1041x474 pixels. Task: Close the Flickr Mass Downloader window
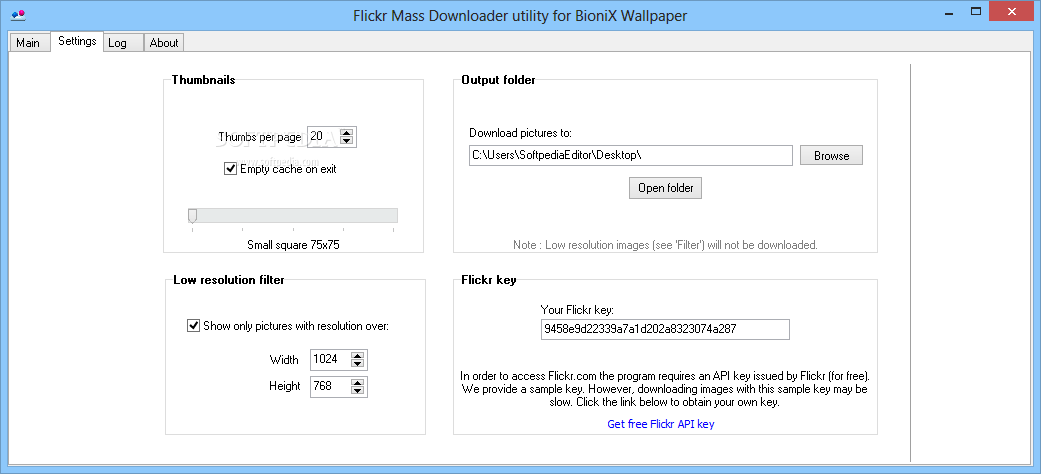click(x=1012, y=11)
